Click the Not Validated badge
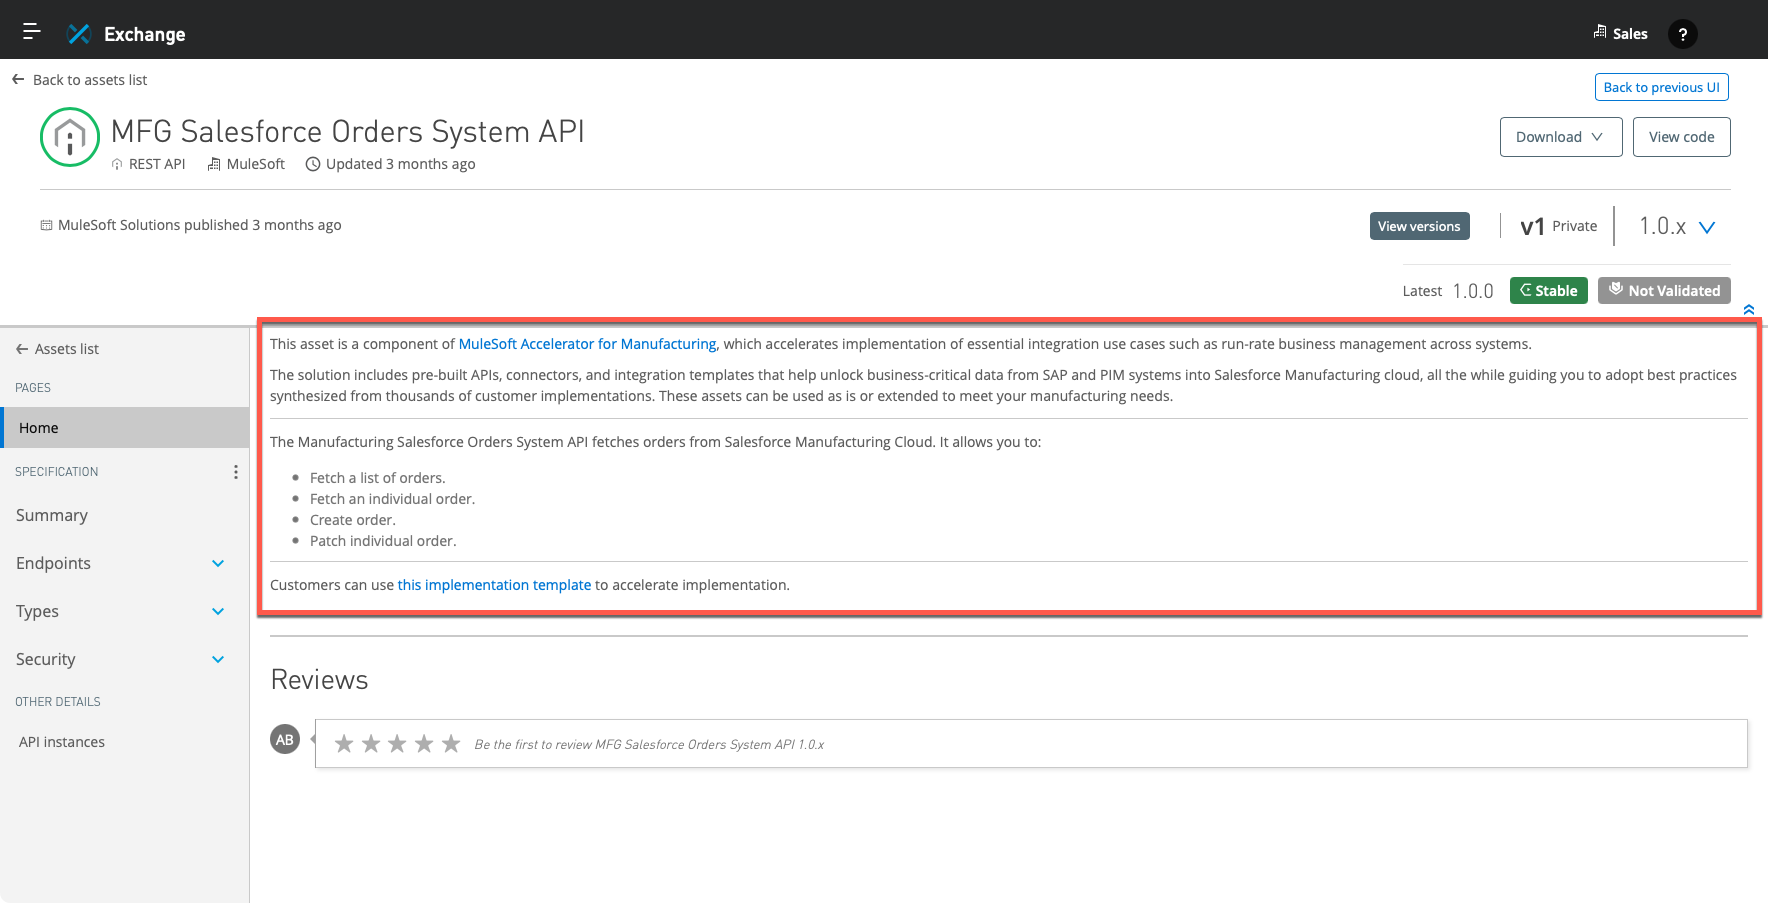1768x903 pixels. [x=1664, y=290]
